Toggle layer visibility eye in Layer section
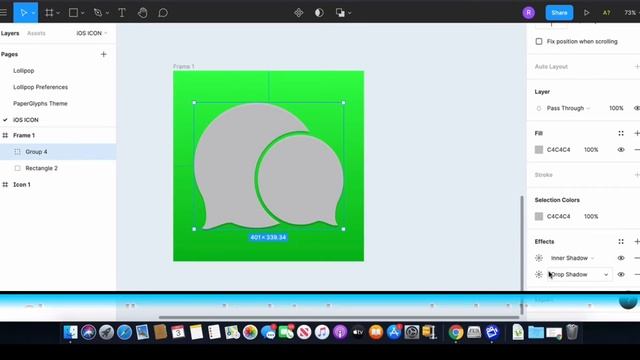This screenshot has height=360, width=640. (637, 108)
